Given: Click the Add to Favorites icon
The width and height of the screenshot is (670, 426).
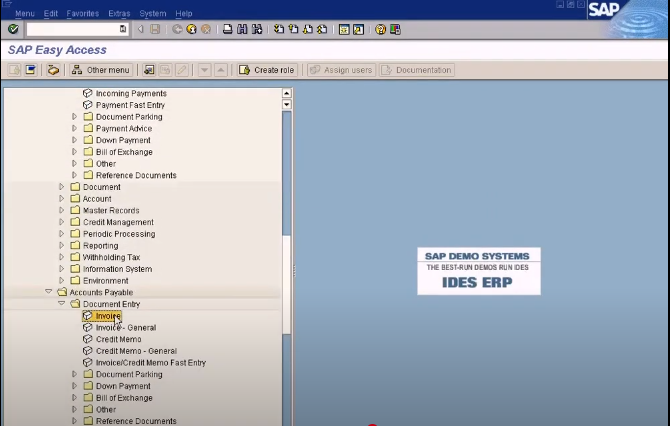Looking at the screenshot, I should [149, 70].
